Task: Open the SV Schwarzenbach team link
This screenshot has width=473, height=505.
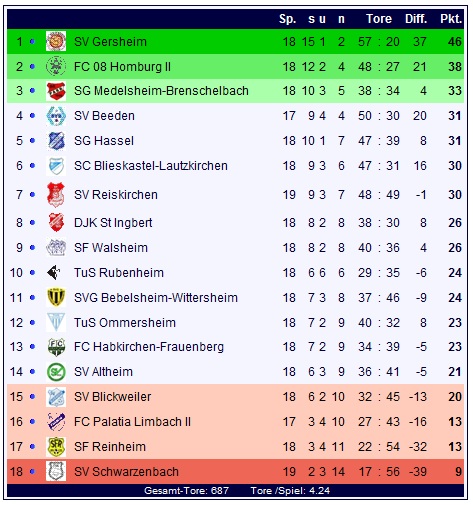Action: (x=126, y=472)
